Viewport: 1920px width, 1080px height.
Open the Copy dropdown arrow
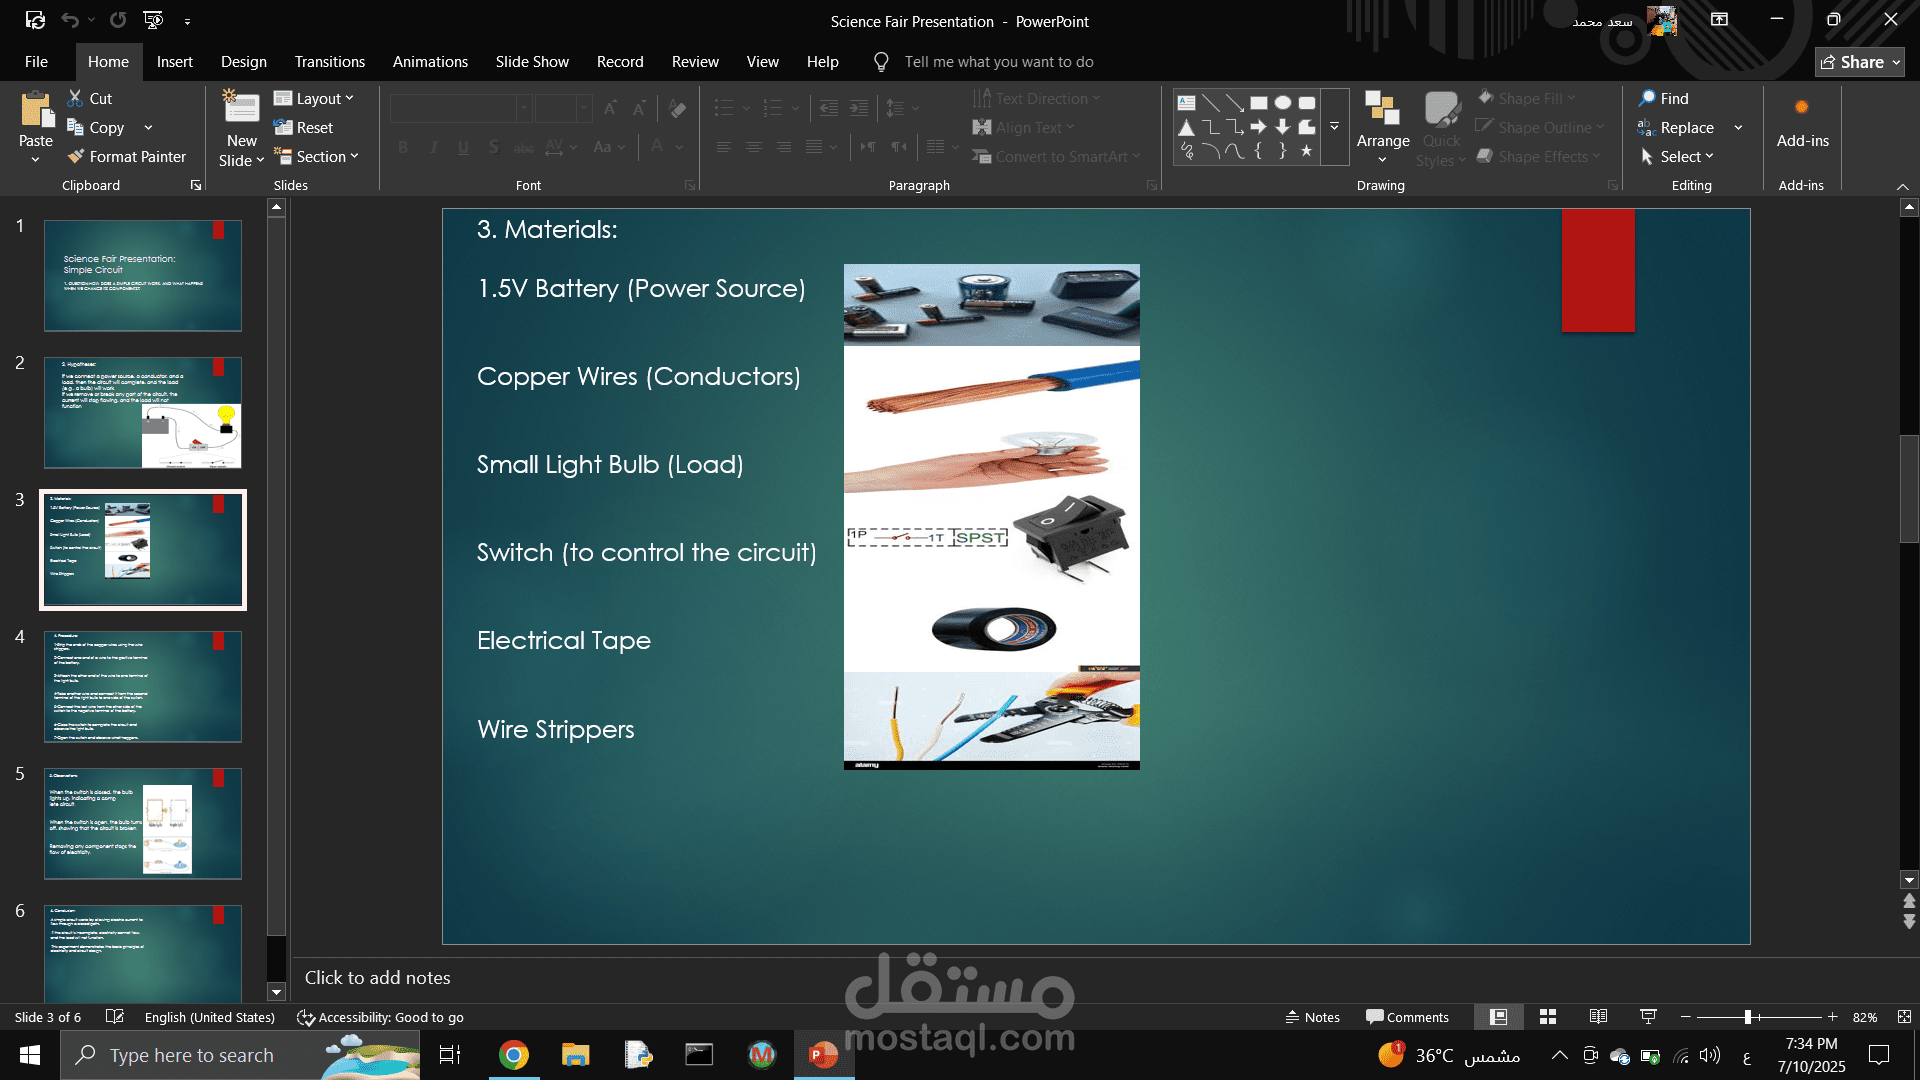(148, 127)
